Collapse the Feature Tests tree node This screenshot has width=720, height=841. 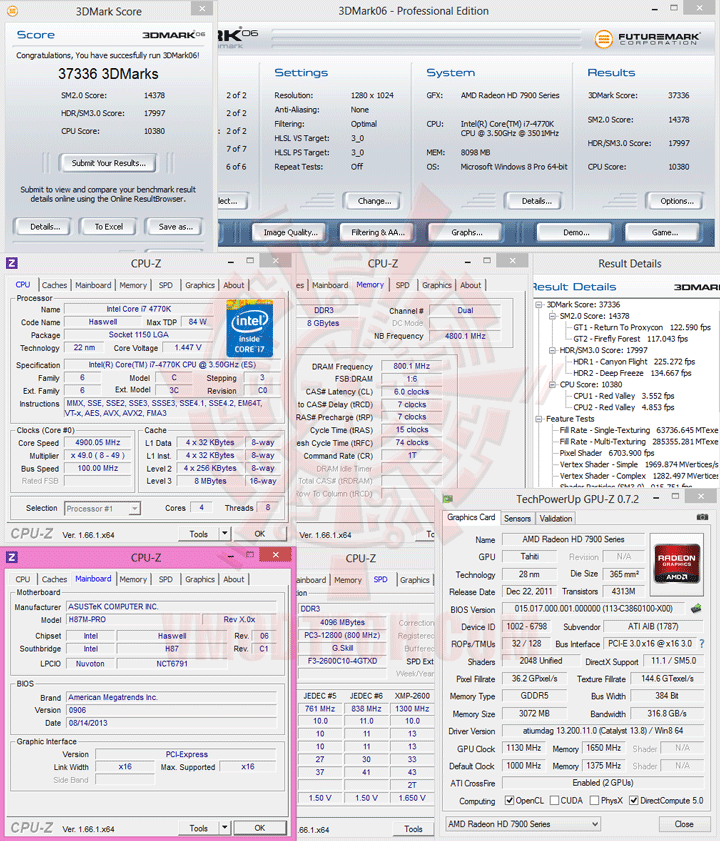539,419
